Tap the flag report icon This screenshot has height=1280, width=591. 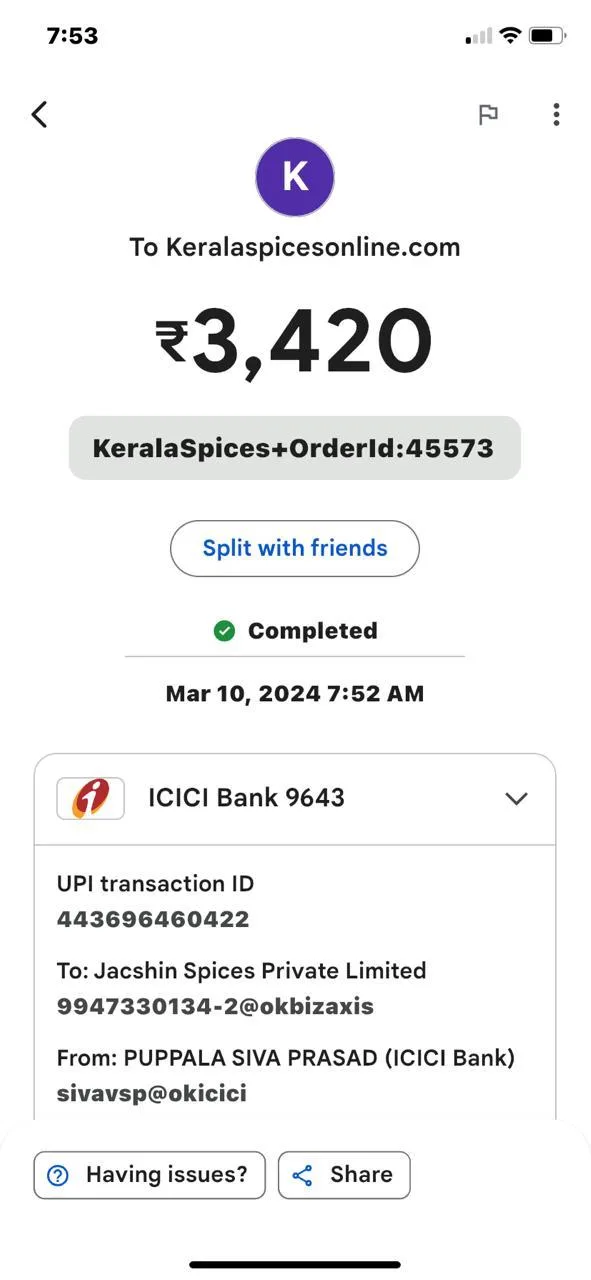[488, 115]
